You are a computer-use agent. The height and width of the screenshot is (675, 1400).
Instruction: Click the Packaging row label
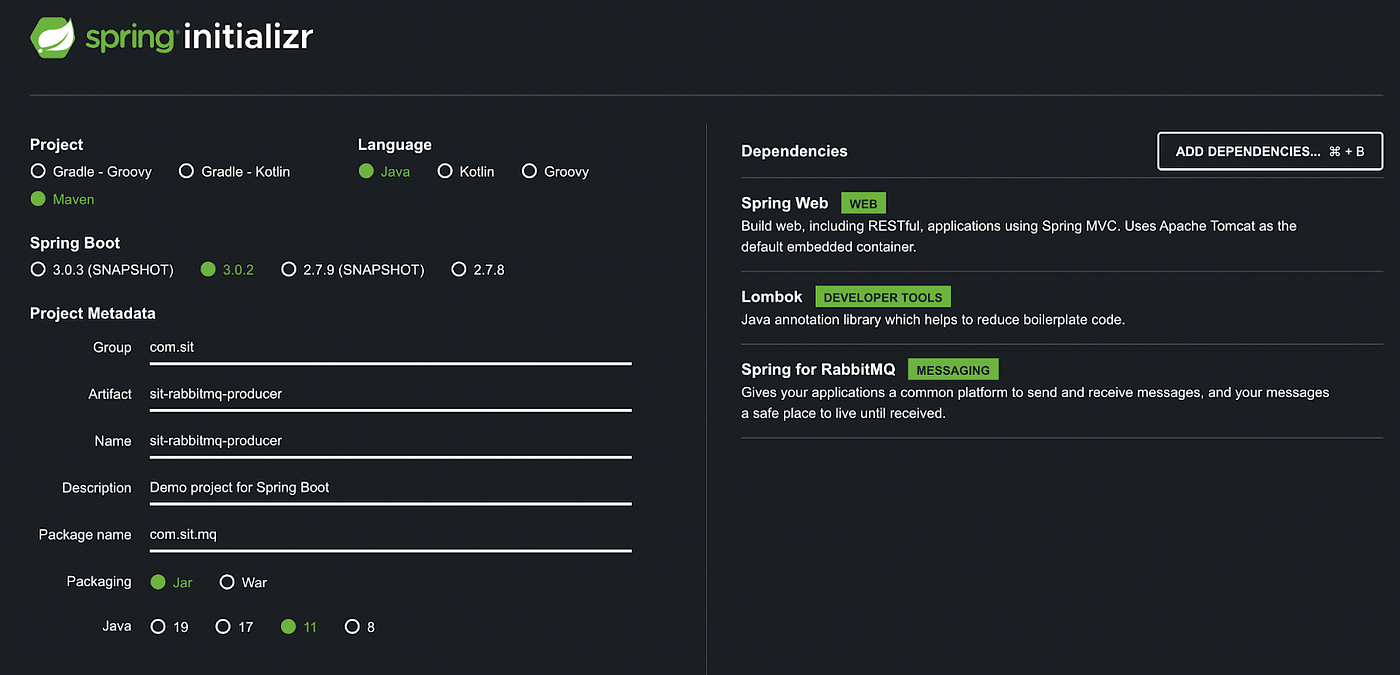pyautogui.click(x=99, y=582)
